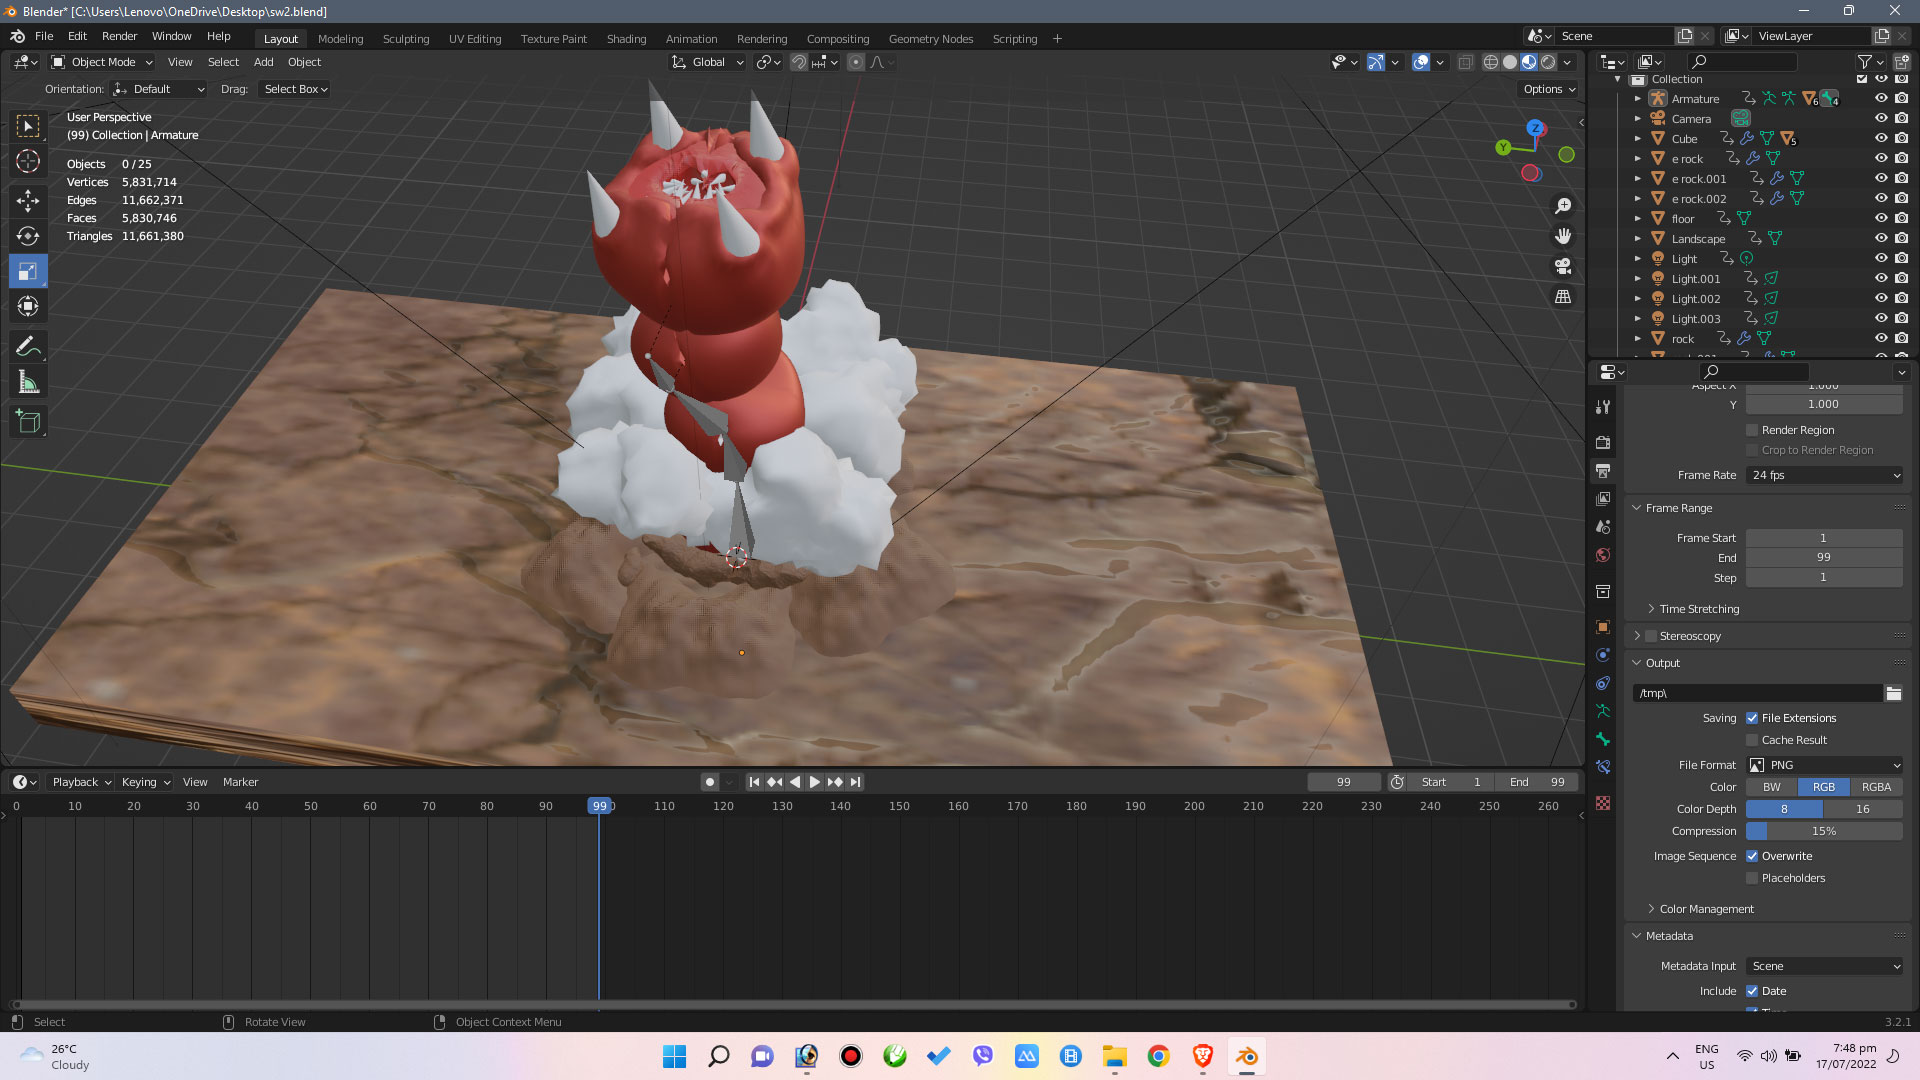Image resolution: width=1920 pixels, height=1080 pixels.
Task: Expand the Cube item in outliner
Action: pos(1638,139)
